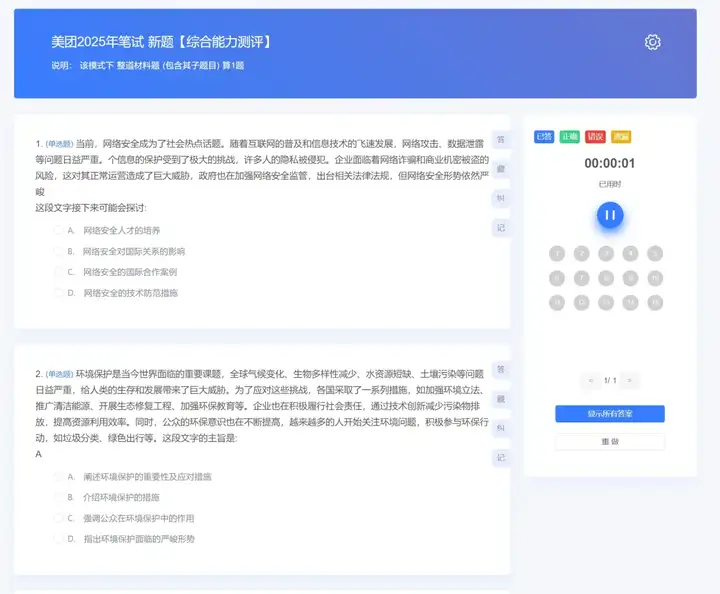
Task: Select option D 网络安全的技术防范措施
Action: pyautogui.click(x=116, y=293)
